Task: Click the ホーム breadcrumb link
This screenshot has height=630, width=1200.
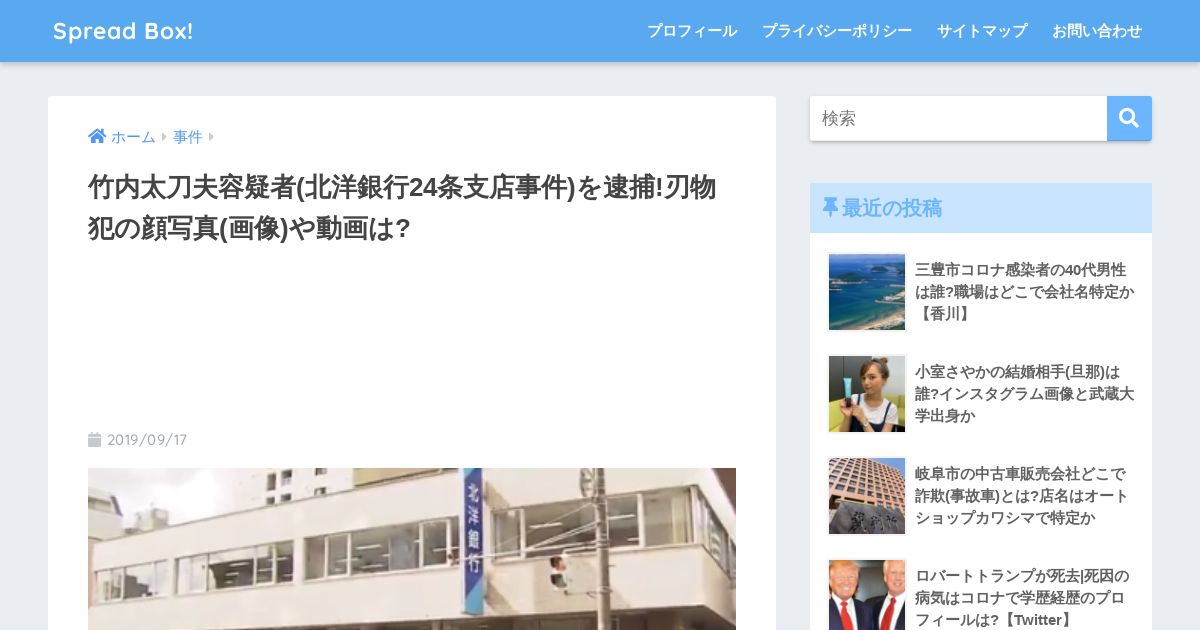Action: (x=133, y=137)
